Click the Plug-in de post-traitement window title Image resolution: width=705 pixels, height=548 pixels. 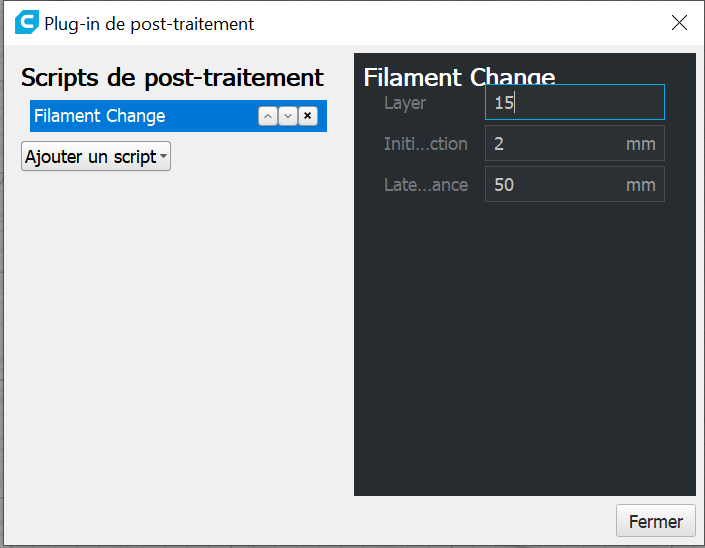[149, 24]
